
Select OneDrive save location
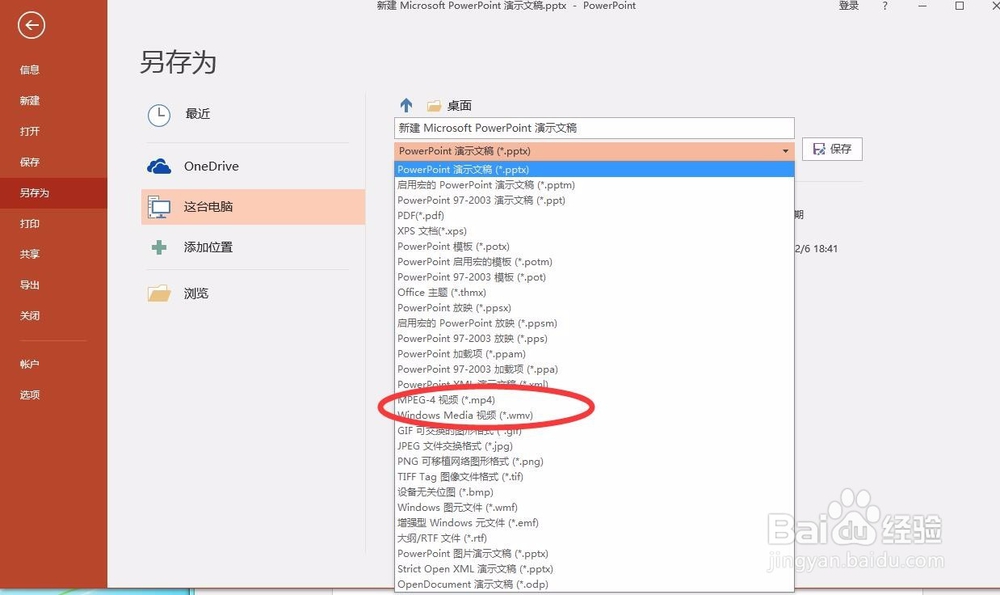click(253, 166)
